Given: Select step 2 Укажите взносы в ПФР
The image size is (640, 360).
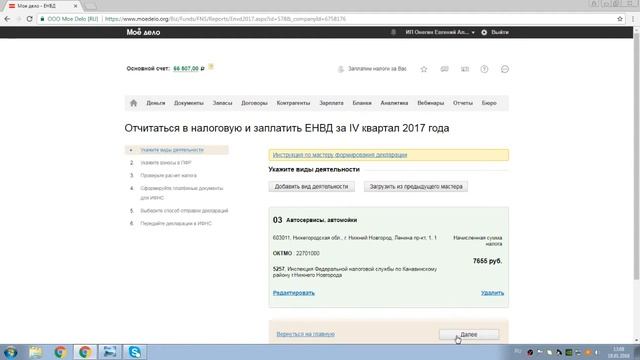Looking at the screenshot, I should click(x=166, y=162).
